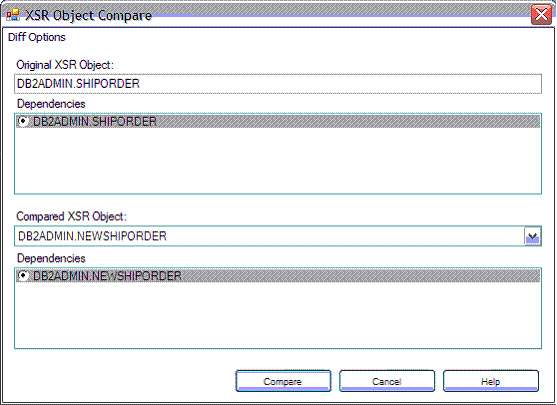Click the Dependencies label above DB2ADMIN.NEWSHIPORDER list
Screen dimensions: 557x405
[51, 258]
